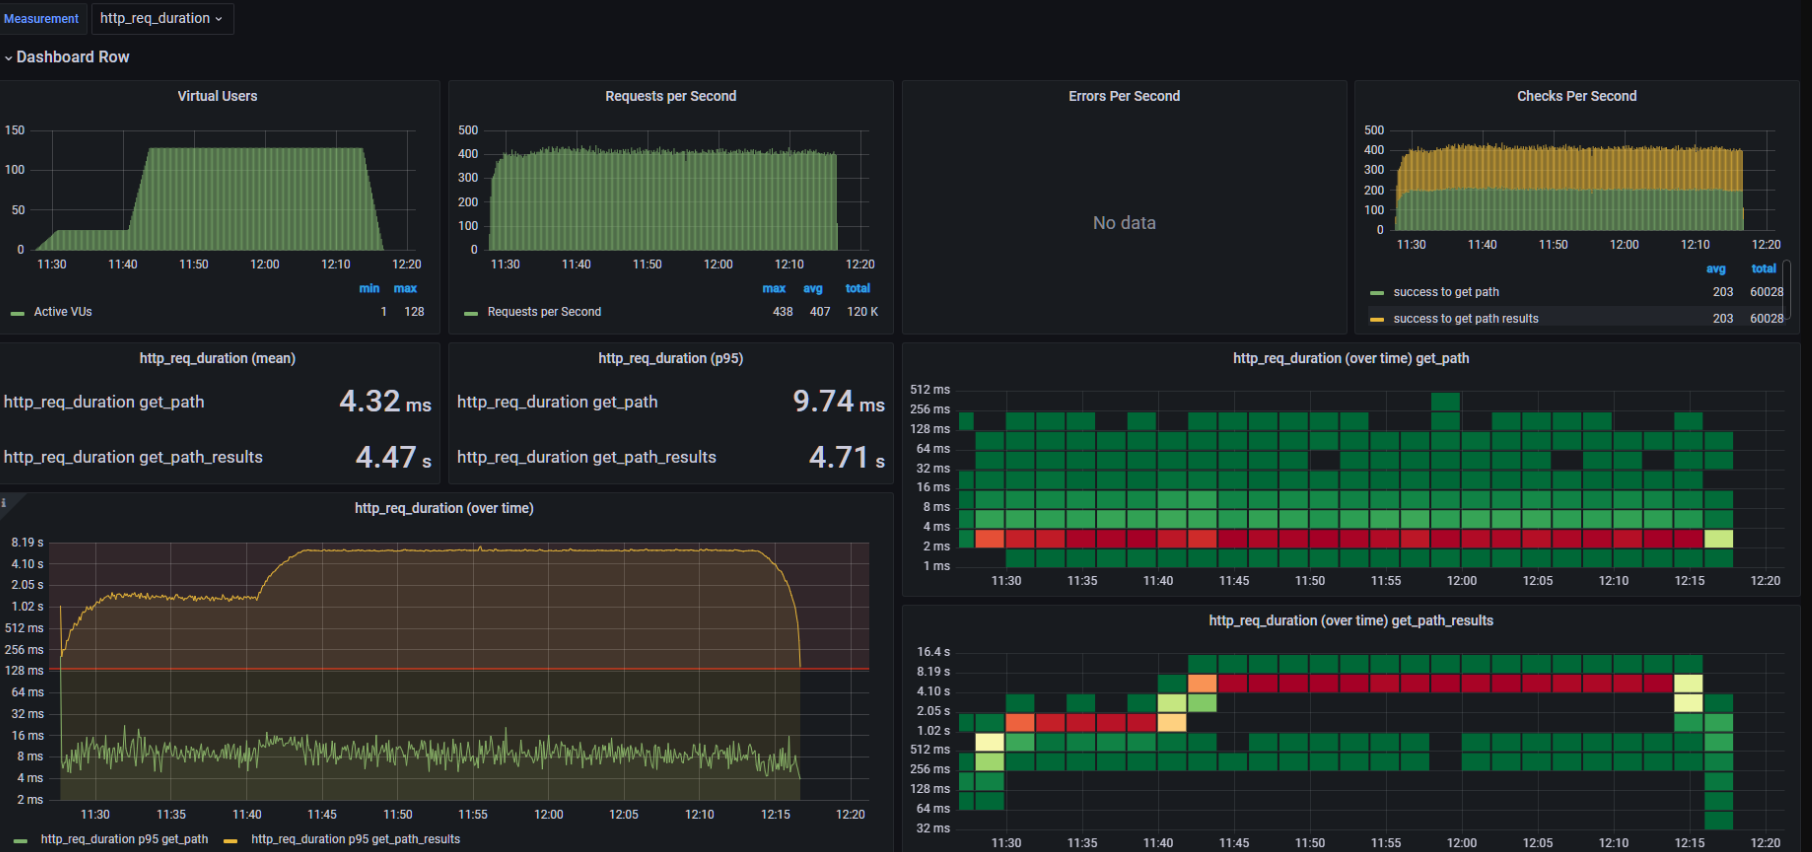Sort Checks Per Second legend by total

(1764, 269)
